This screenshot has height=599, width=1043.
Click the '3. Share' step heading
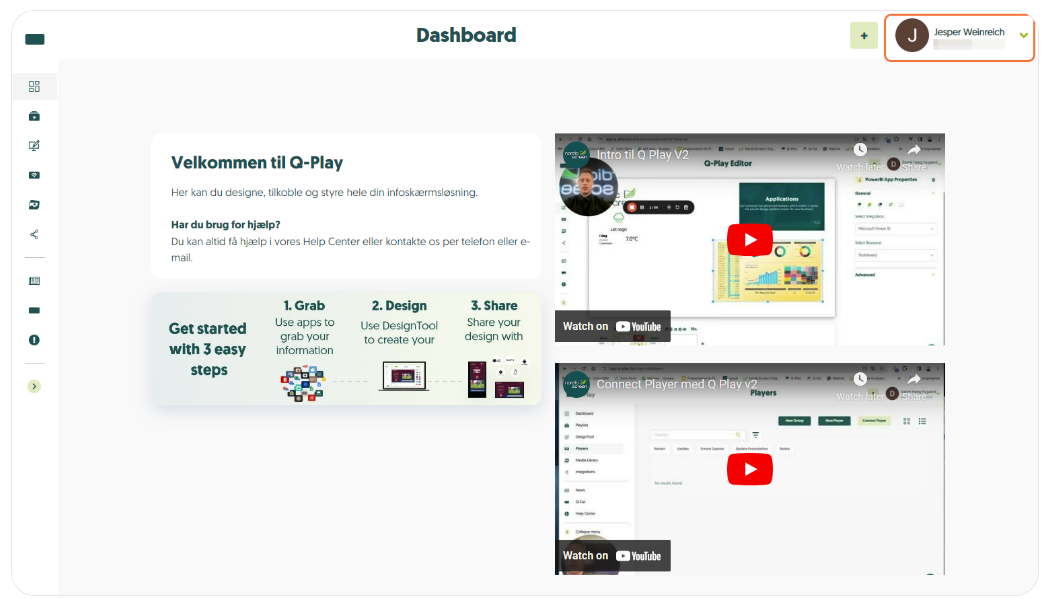coord(494,306)
